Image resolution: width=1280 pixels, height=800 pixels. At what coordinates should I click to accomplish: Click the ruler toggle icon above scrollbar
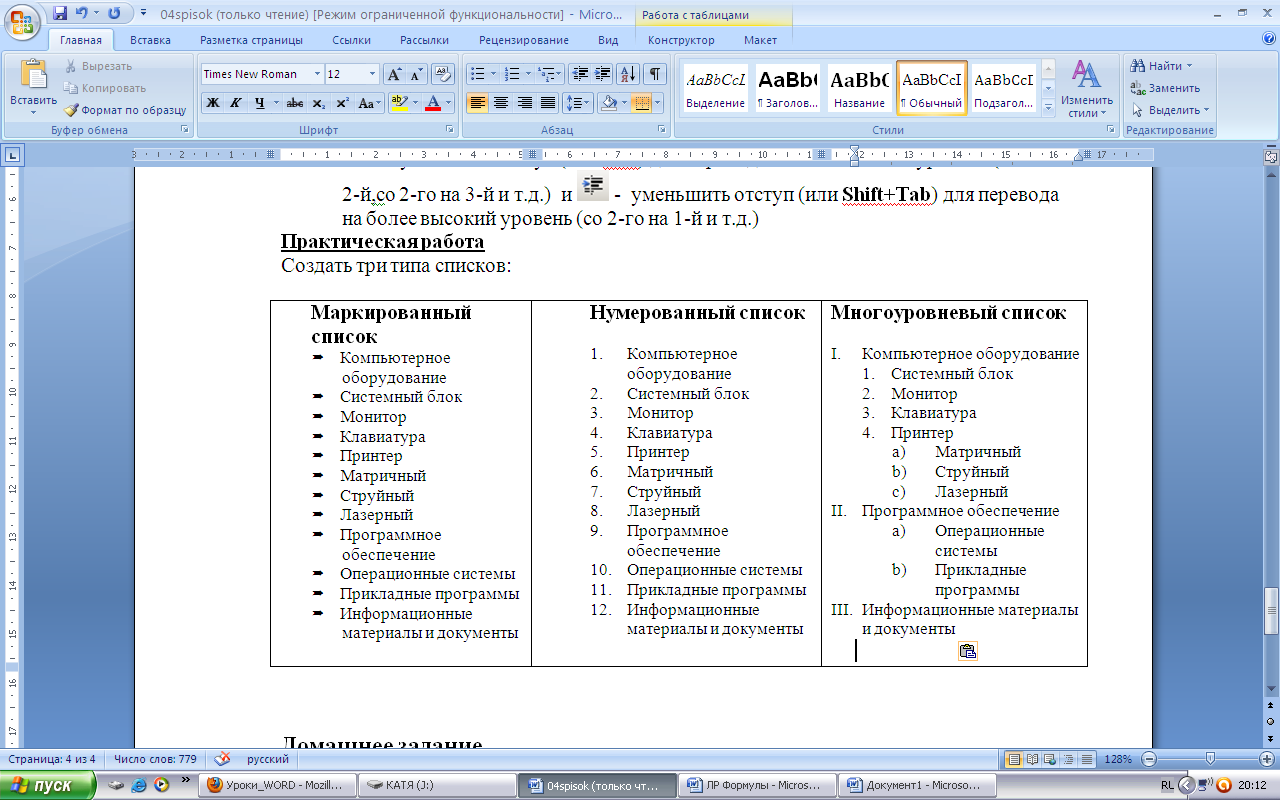click(x=1270, y=156)
